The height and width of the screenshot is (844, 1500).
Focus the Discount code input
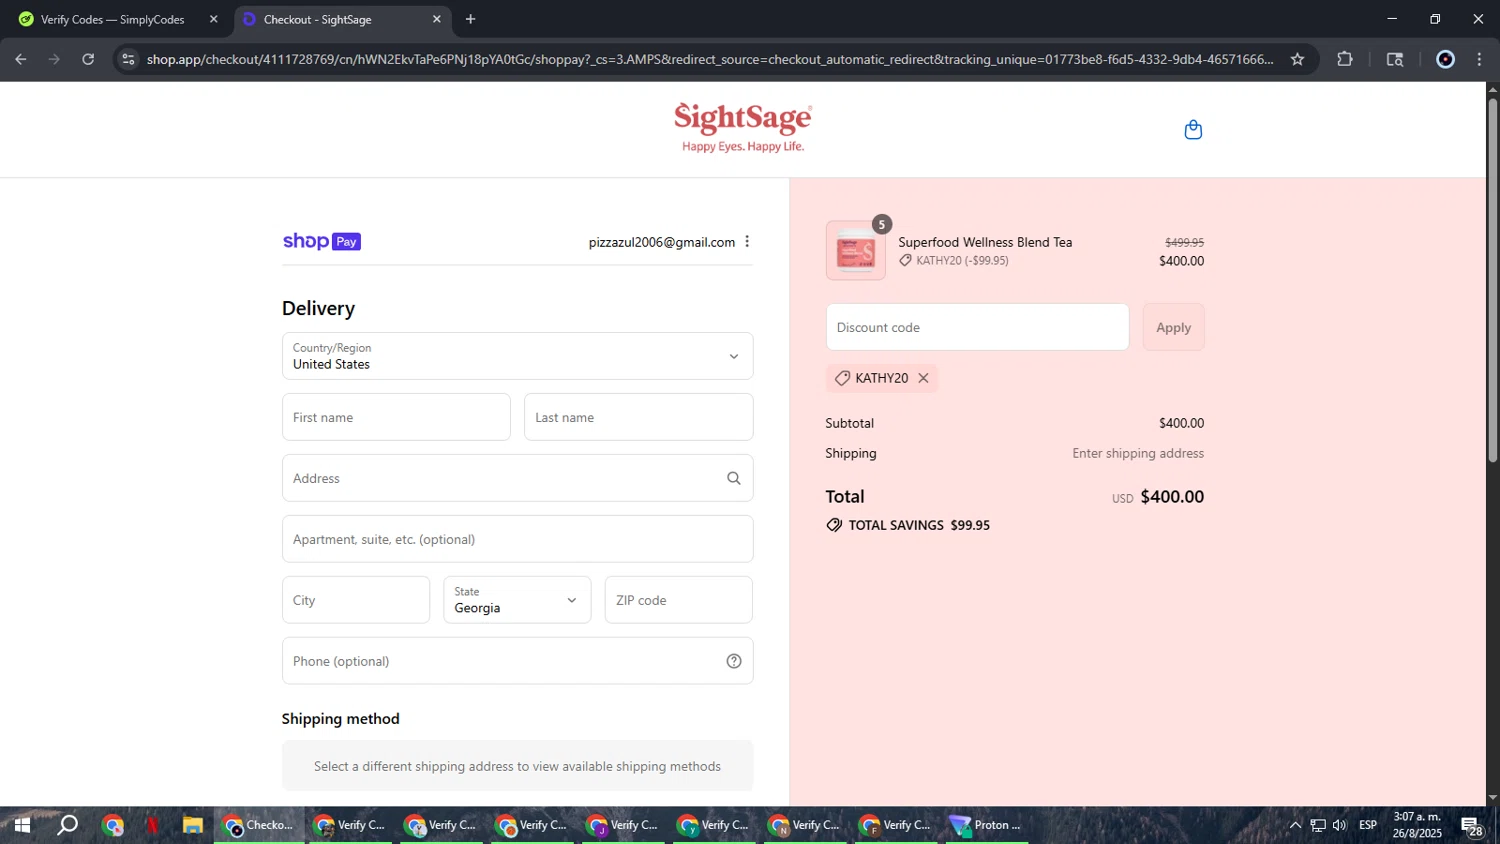[x=977, y=327]
